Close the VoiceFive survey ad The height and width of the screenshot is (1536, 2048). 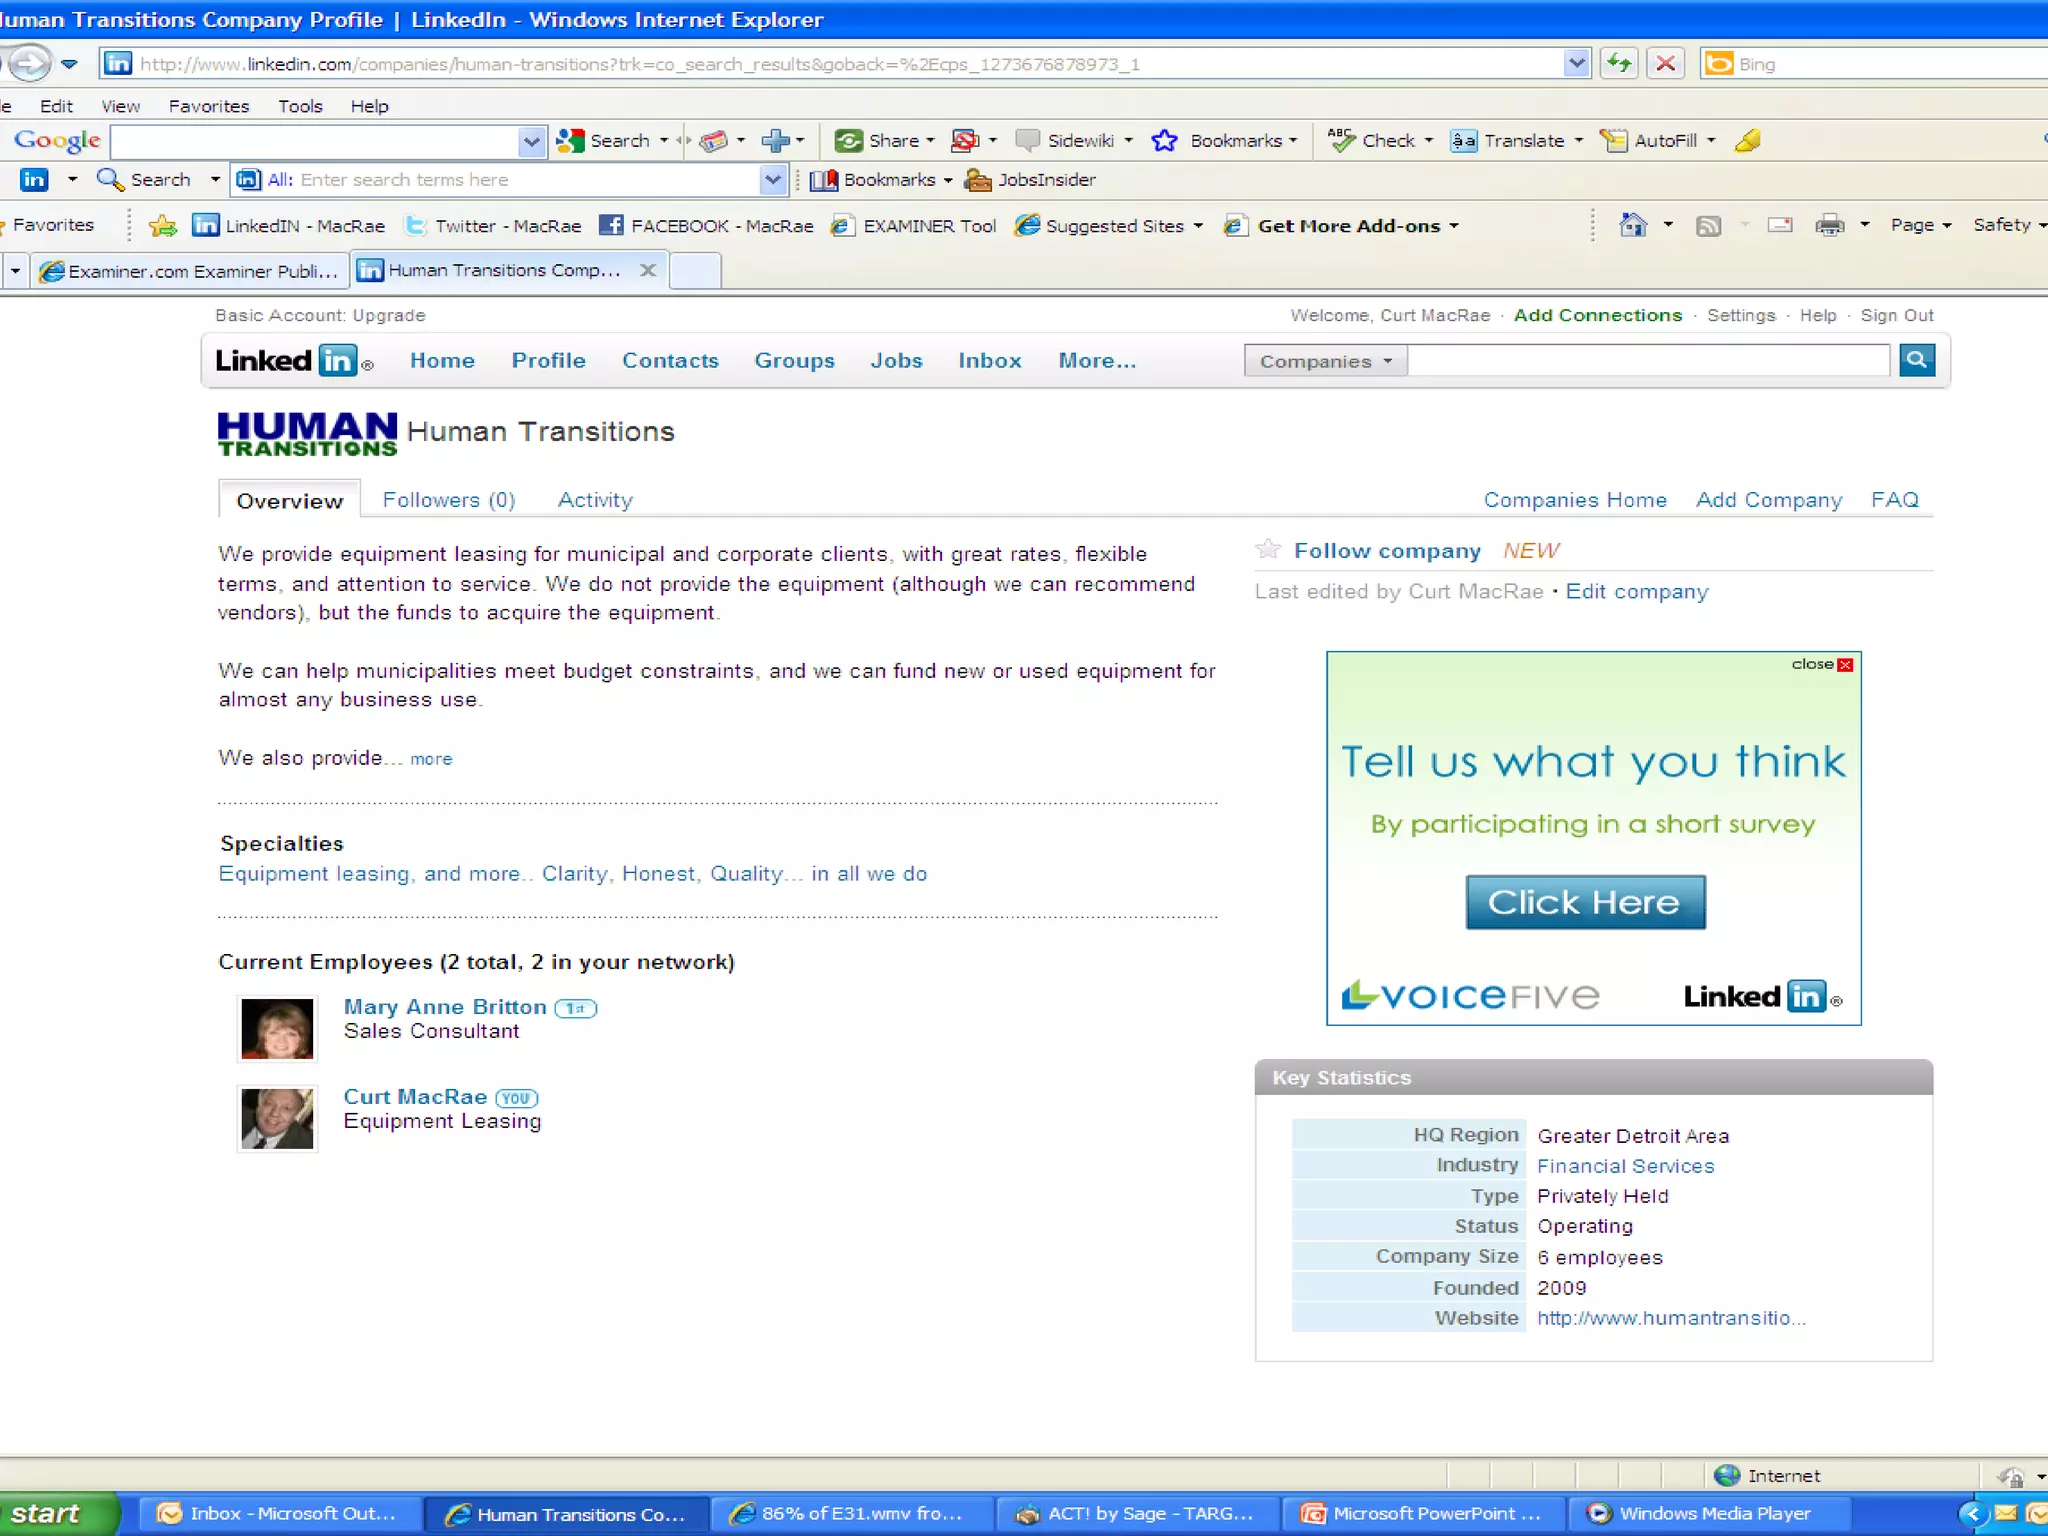tap(1845, 665)
